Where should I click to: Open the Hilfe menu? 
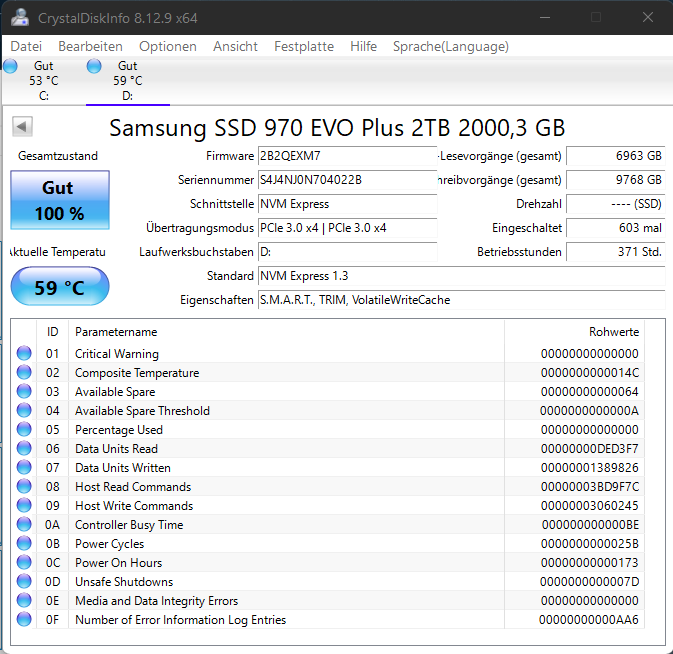(364, 46)
